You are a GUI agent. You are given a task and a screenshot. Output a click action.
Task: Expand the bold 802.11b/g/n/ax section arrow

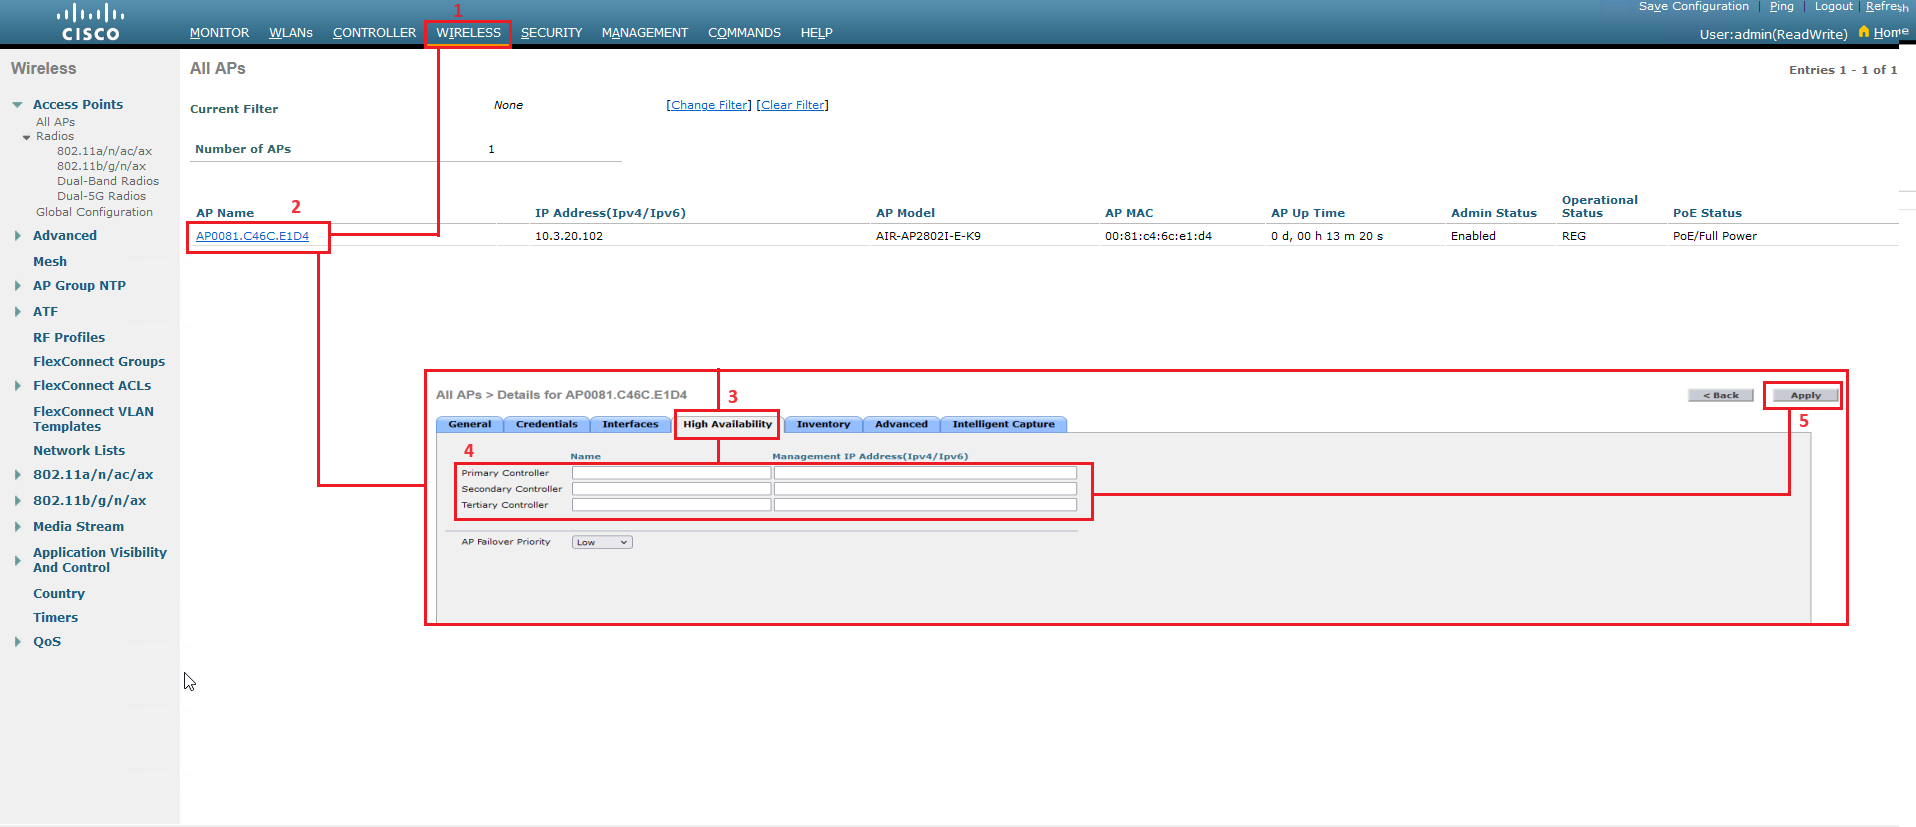click(x=18, y=501)
